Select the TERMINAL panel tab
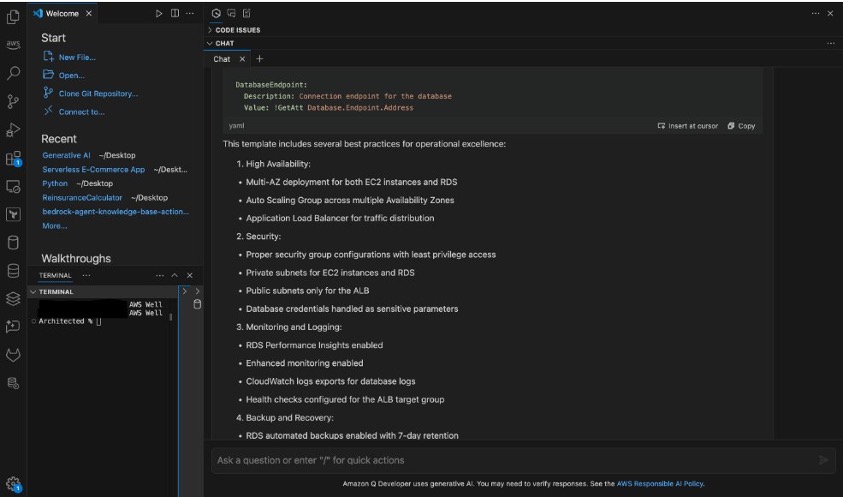 (x=55, y=275)
